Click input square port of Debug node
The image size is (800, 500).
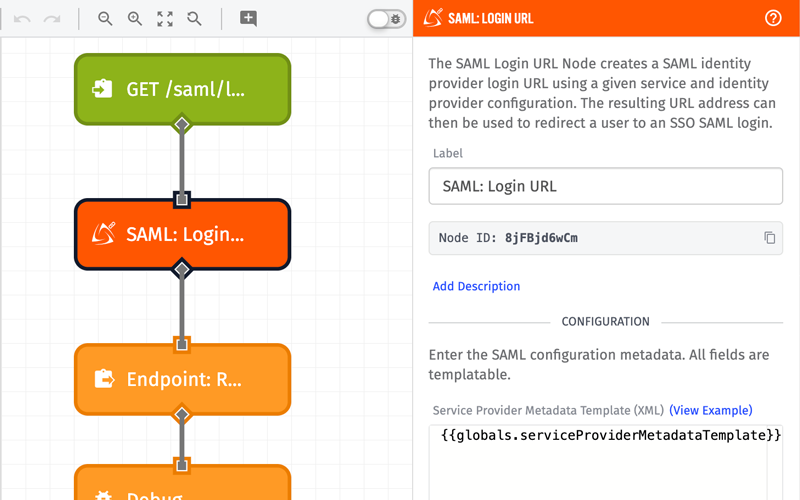click(x=182, y=465)
